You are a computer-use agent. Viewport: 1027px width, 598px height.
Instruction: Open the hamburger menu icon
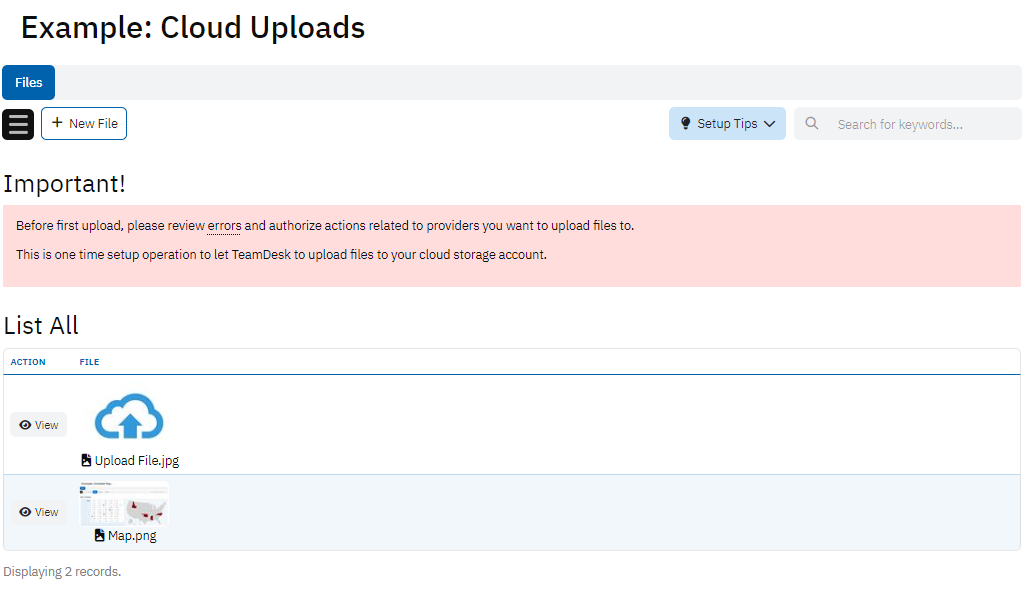[18, 124]
